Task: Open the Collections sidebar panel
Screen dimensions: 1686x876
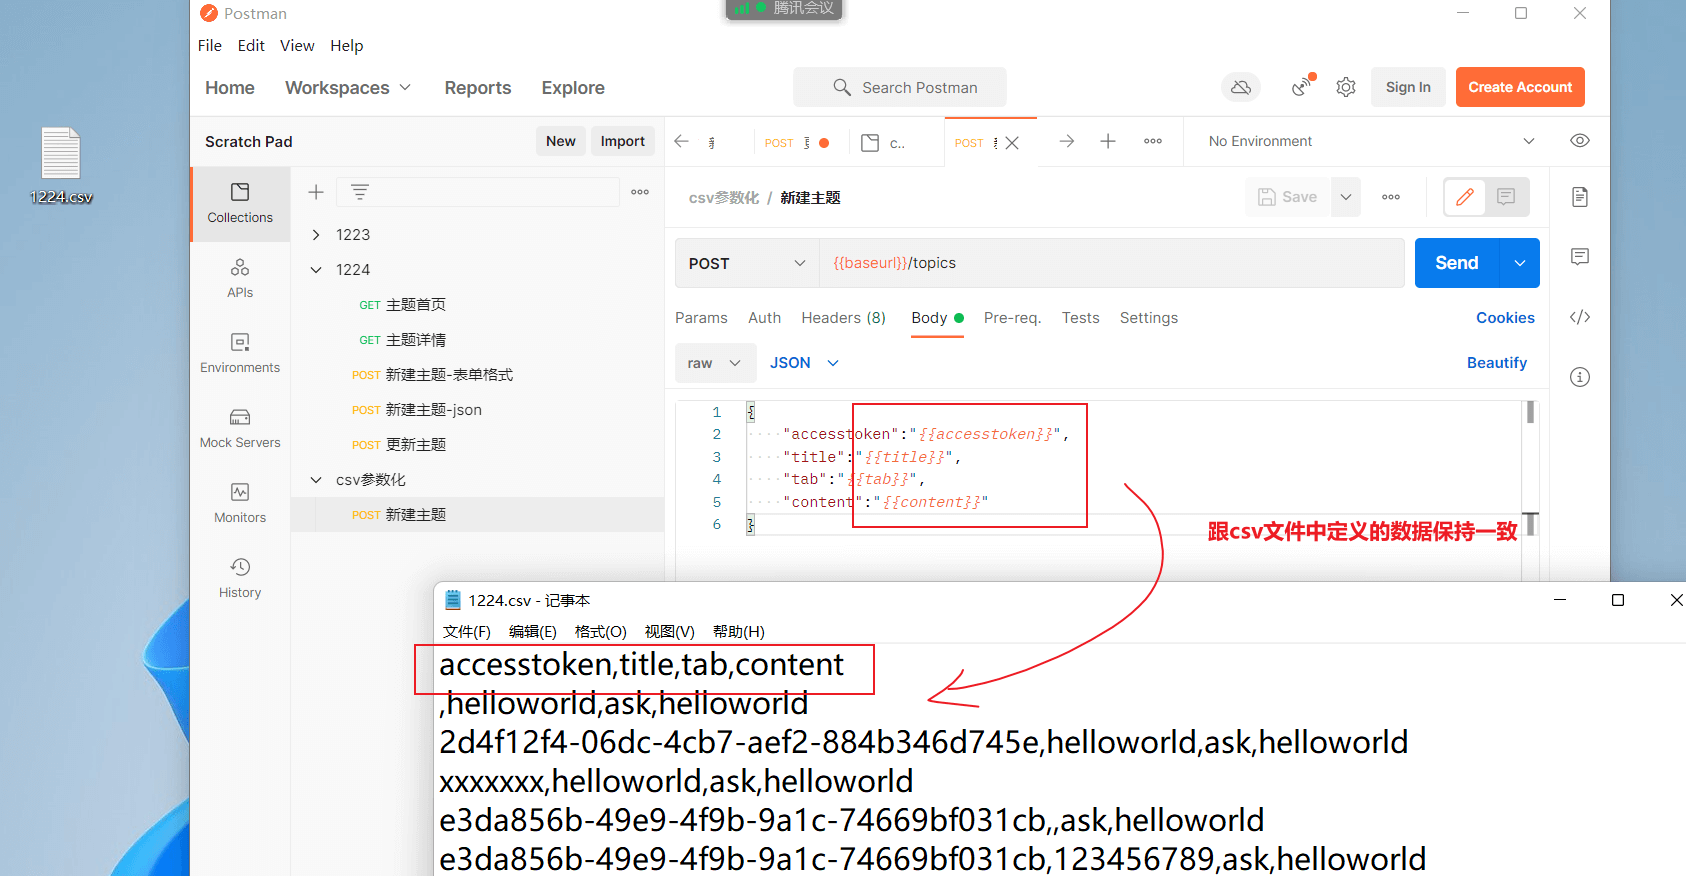Action: point(240,203)
